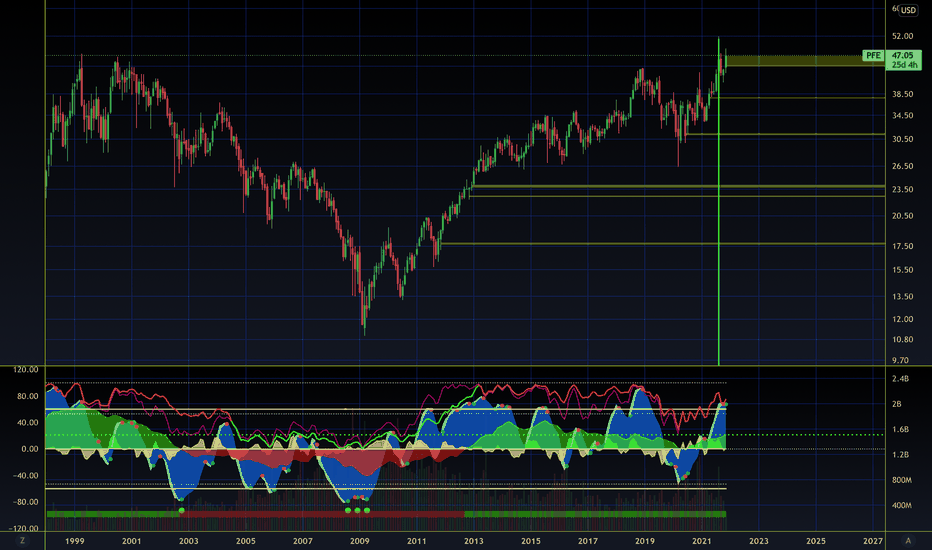Screen dimensions: 932x550
Task: Click the 0.00 oscillator scale label
Action: [30, 449]
